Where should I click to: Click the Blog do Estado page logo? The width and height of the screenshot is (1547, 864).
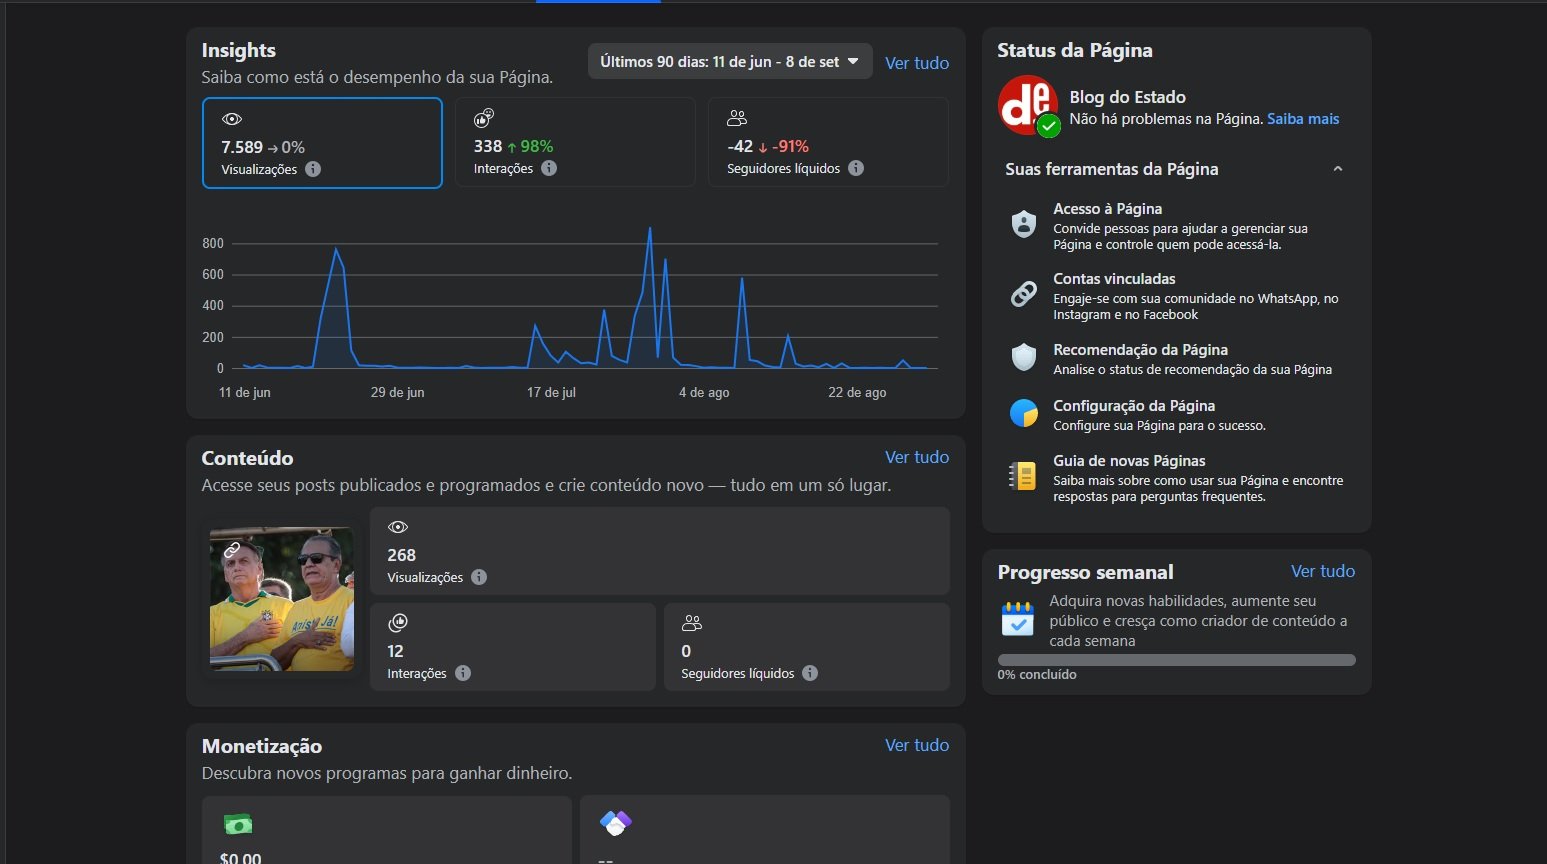pos(1027,105)
